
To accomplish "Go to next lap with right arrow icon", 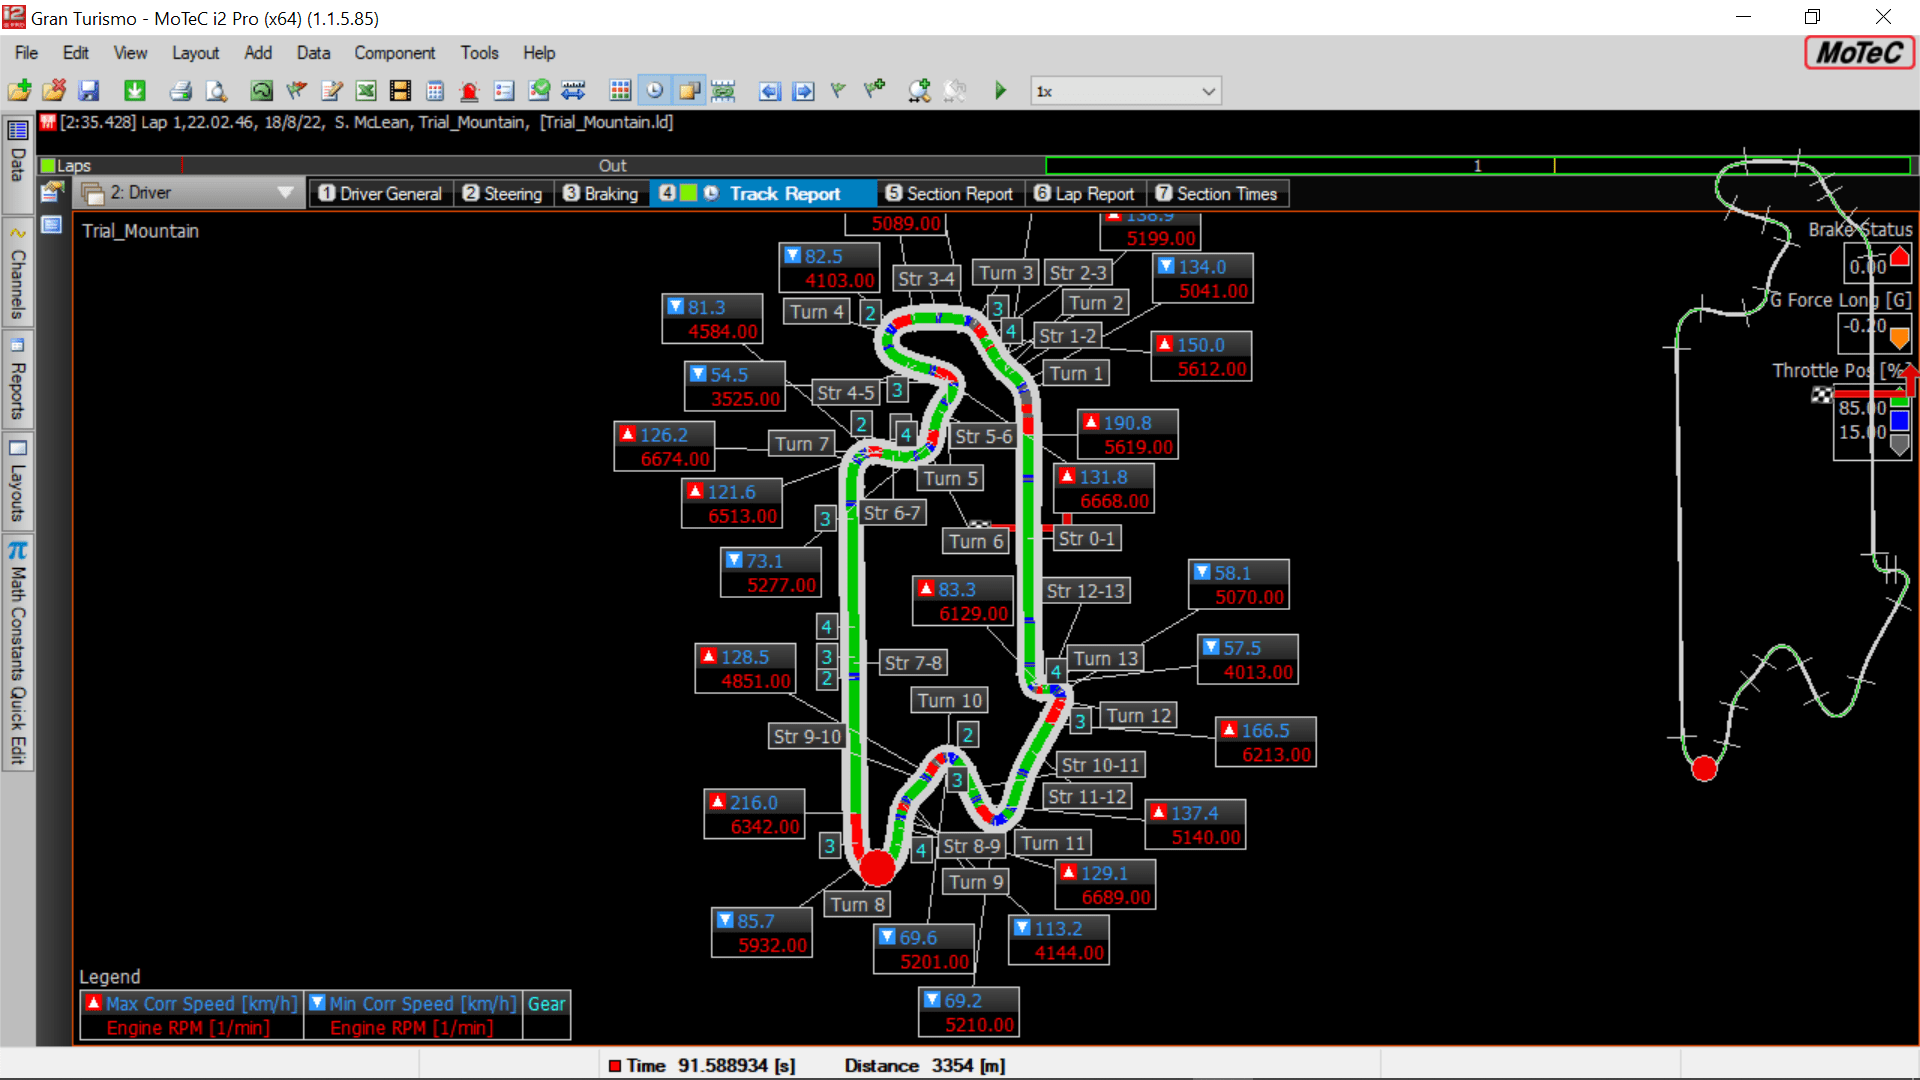I will point(803,91).
